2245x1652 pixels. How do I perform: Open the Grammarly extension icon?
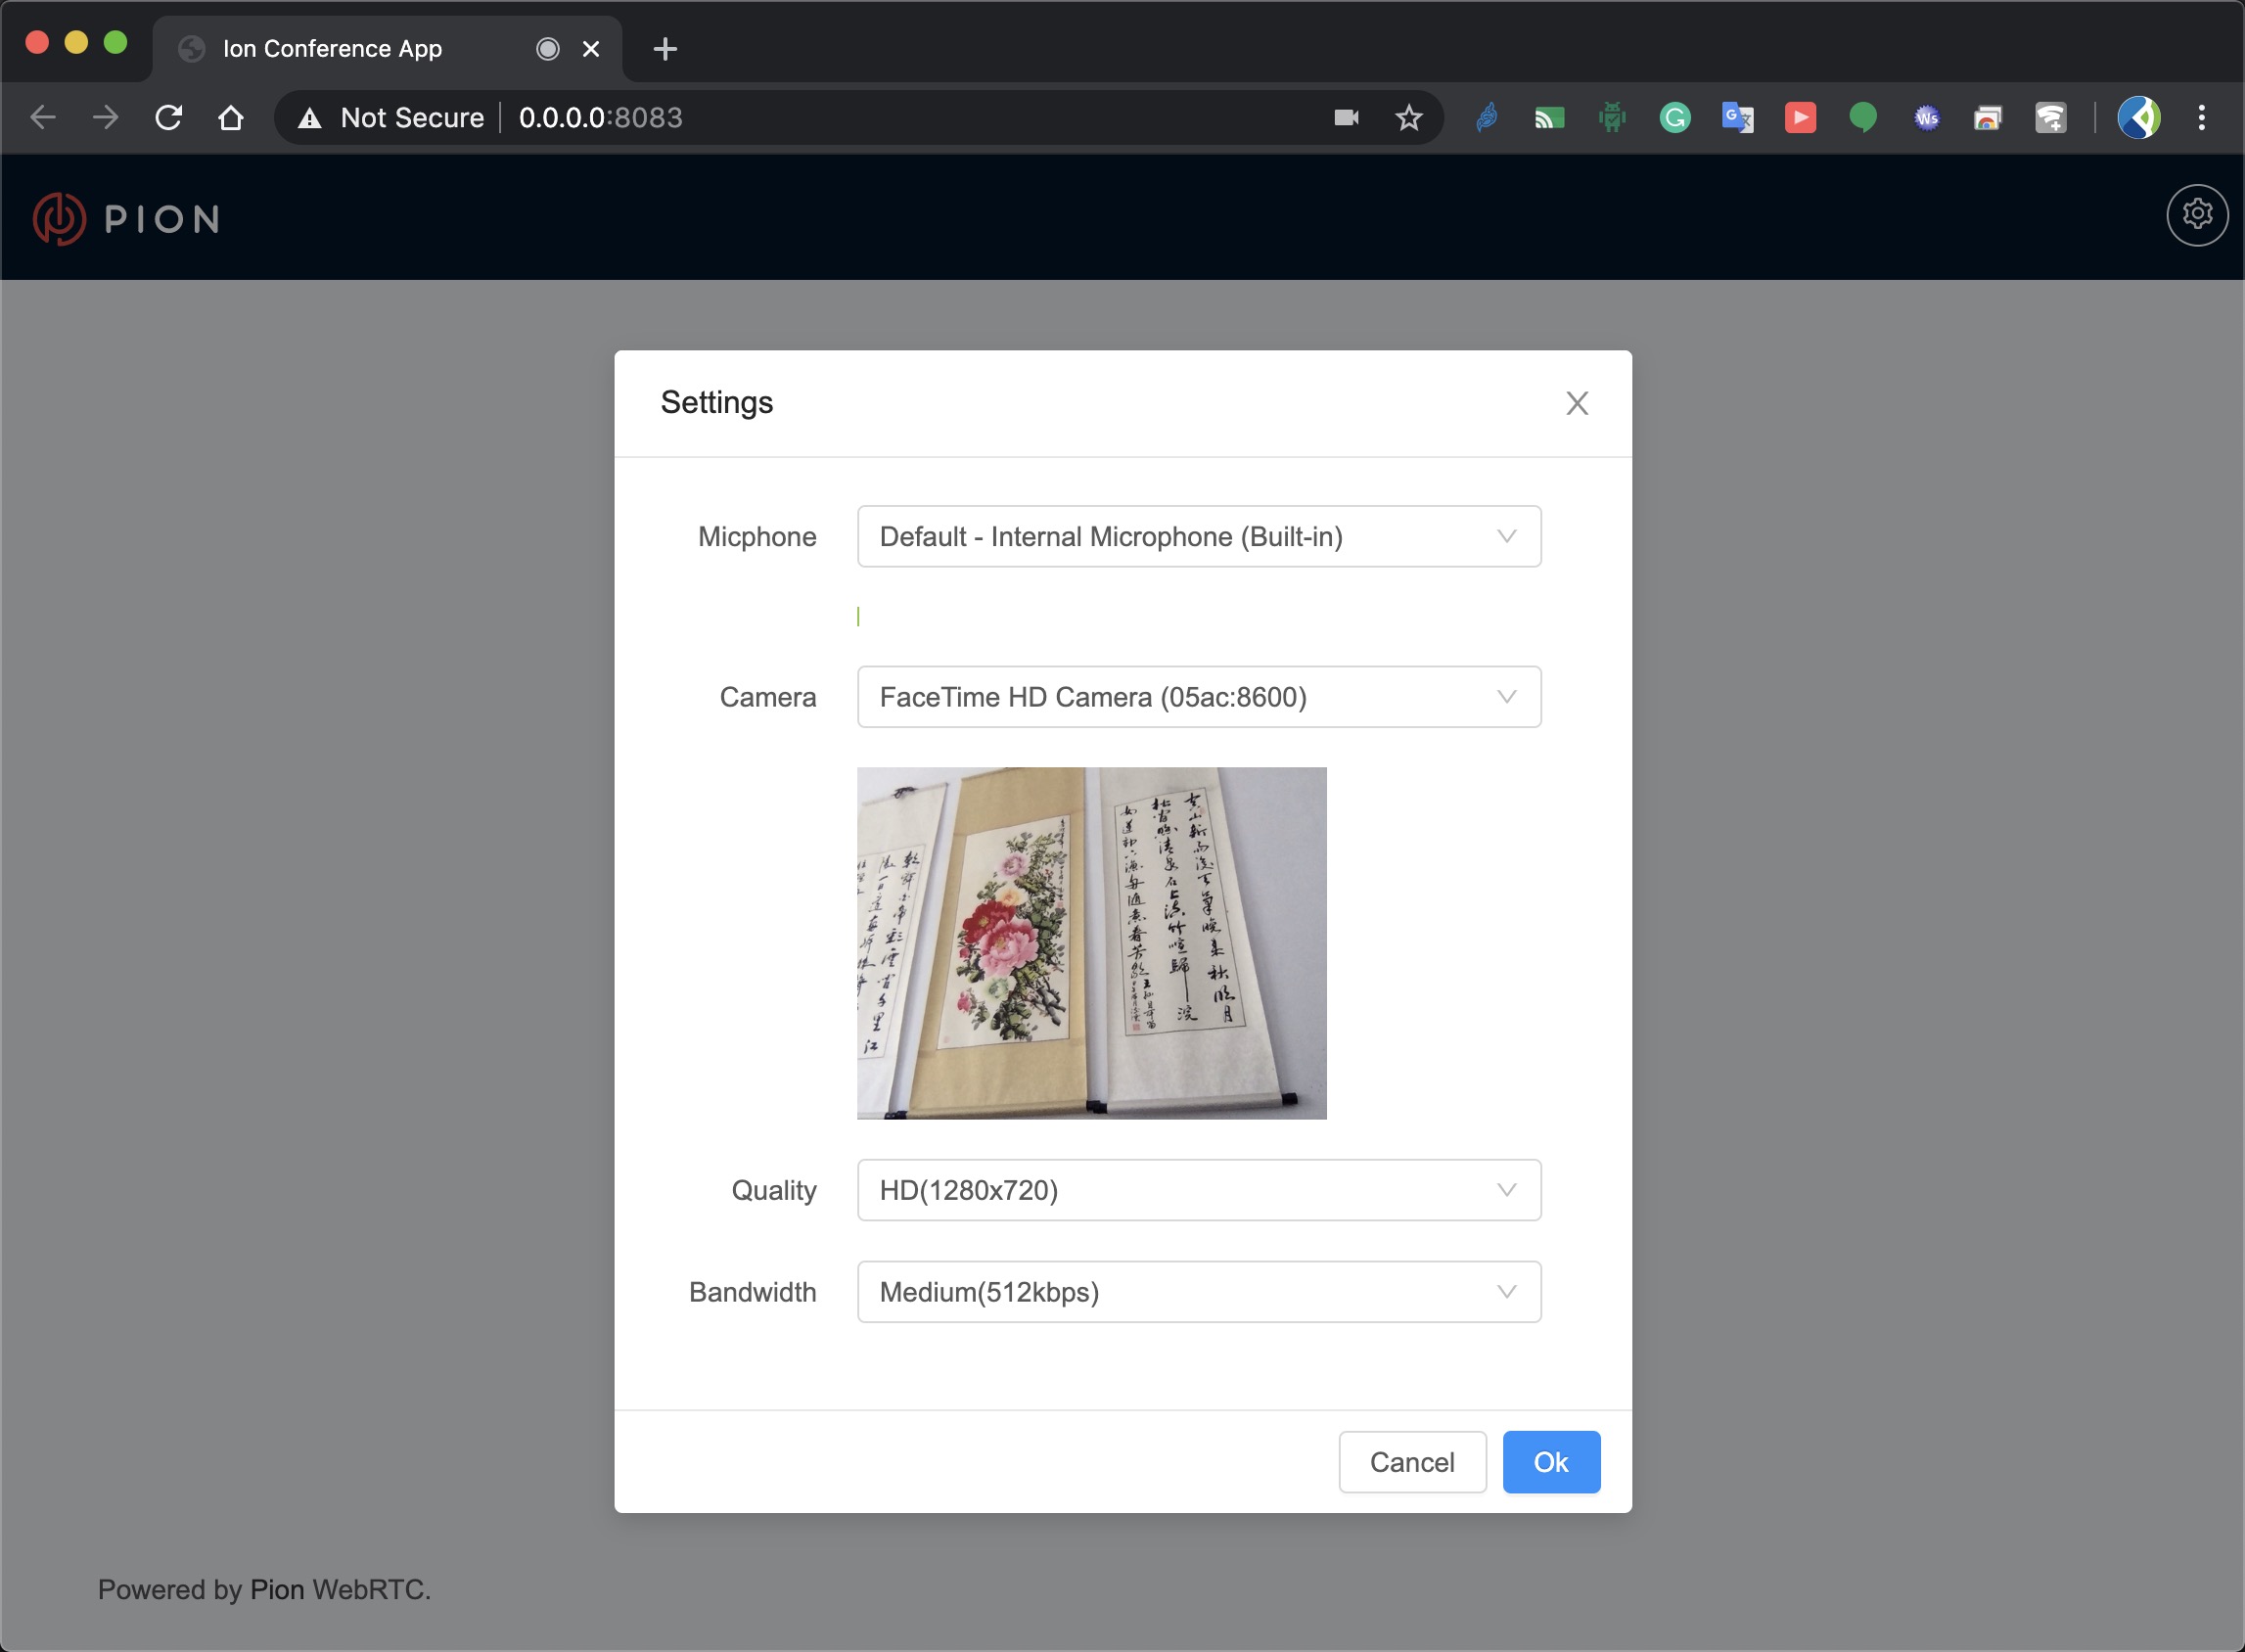coord(1674,118)
